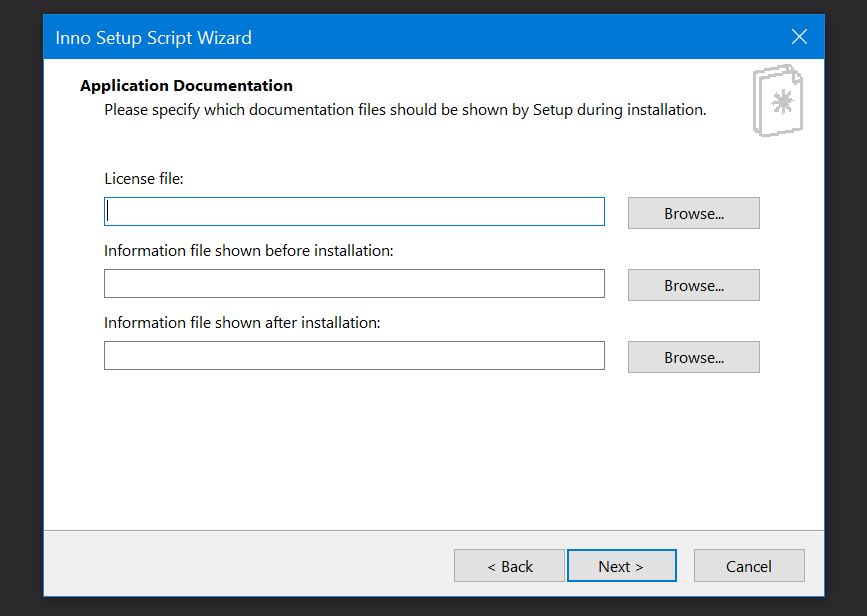Focus the License file text field
Image resolution: width=867 pixels, height=616 pixels.
click(354, 212)
